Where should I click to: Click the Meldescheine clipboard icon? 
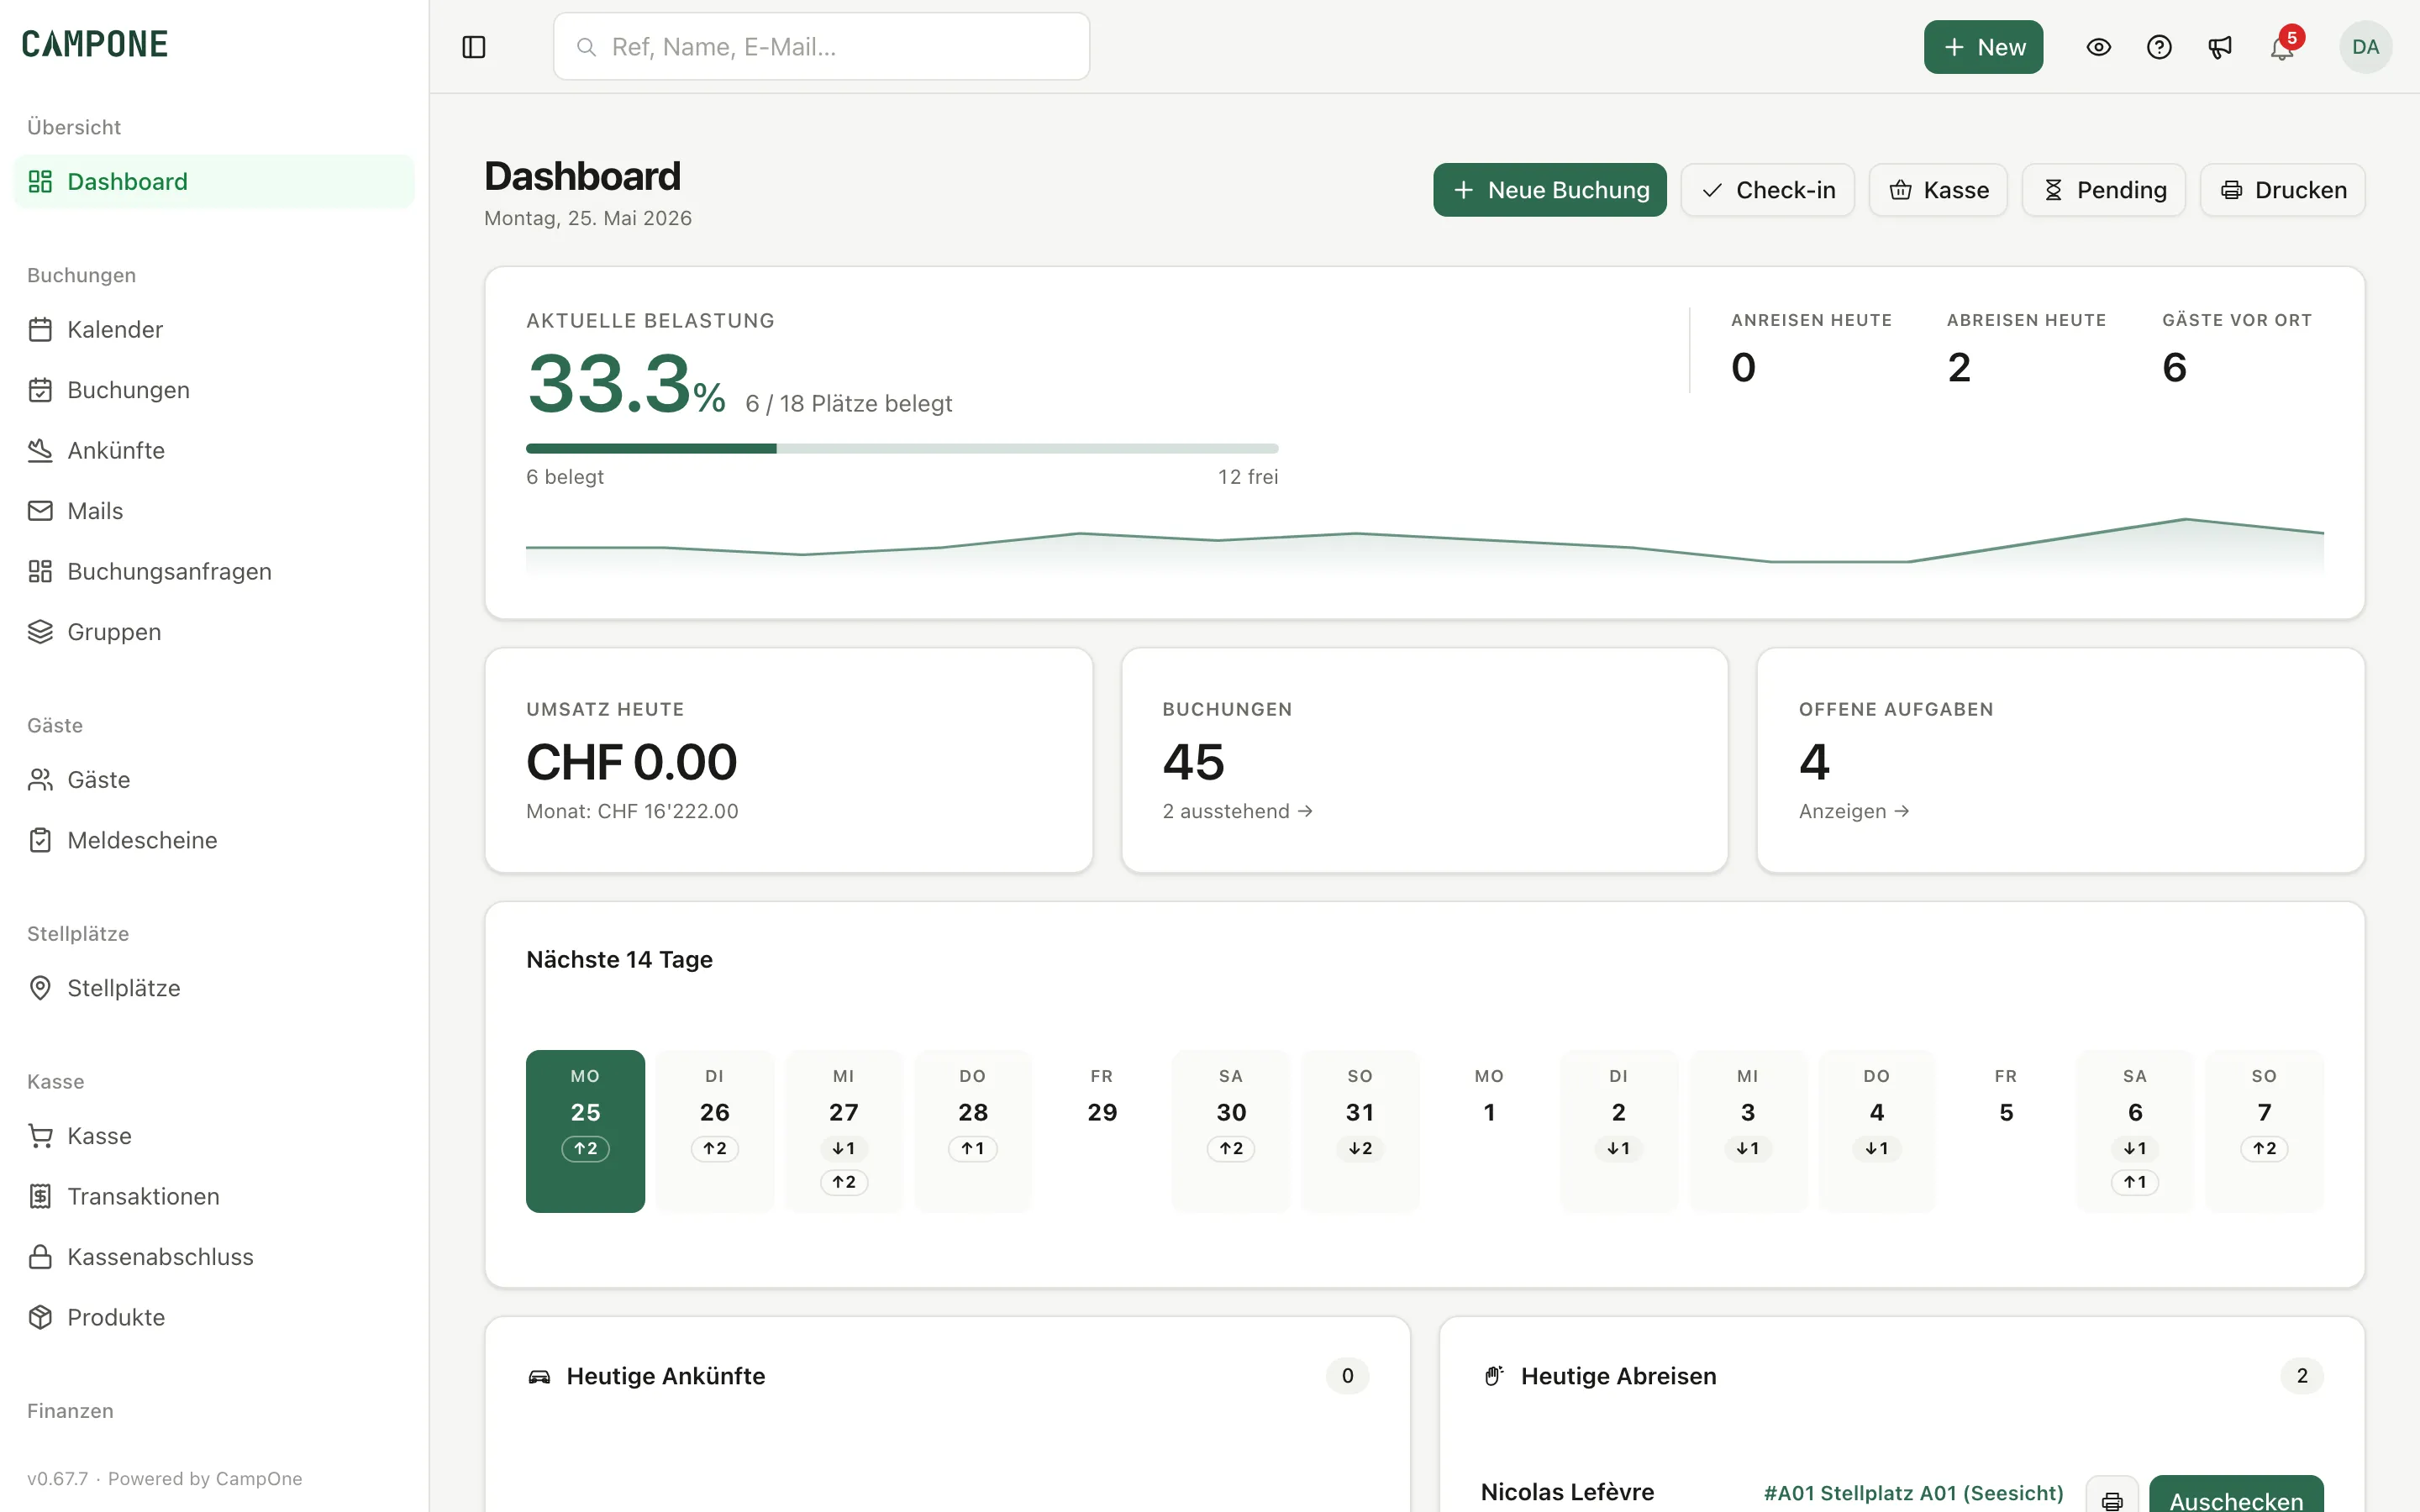pyautogui.click(x=40, y=840)
